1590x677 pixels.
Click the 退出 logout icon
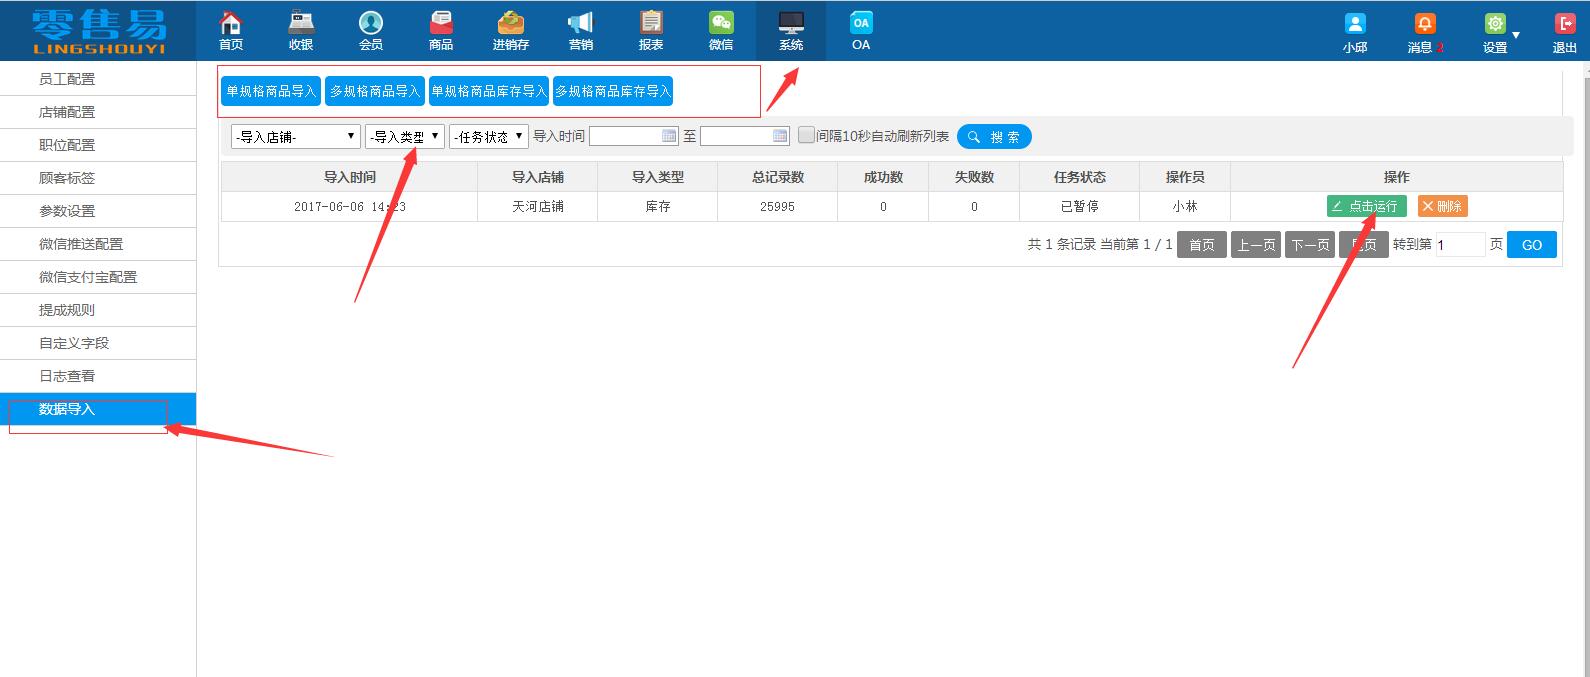click(1565, 24)
